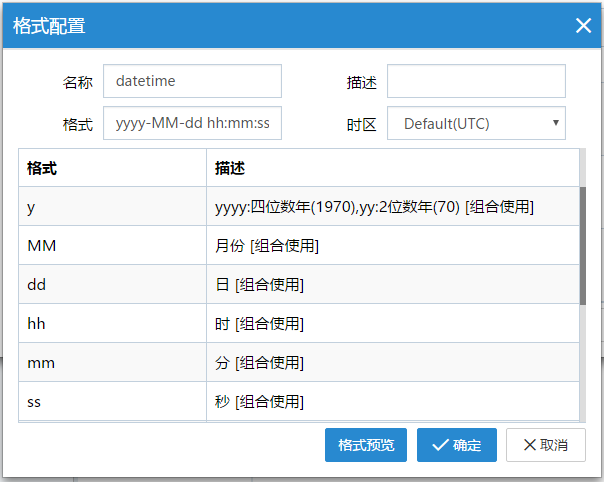The width and height of the screenshot is (604, 482).
Task: Cancel using the 取消 button
Action: (x=546, y=445)
